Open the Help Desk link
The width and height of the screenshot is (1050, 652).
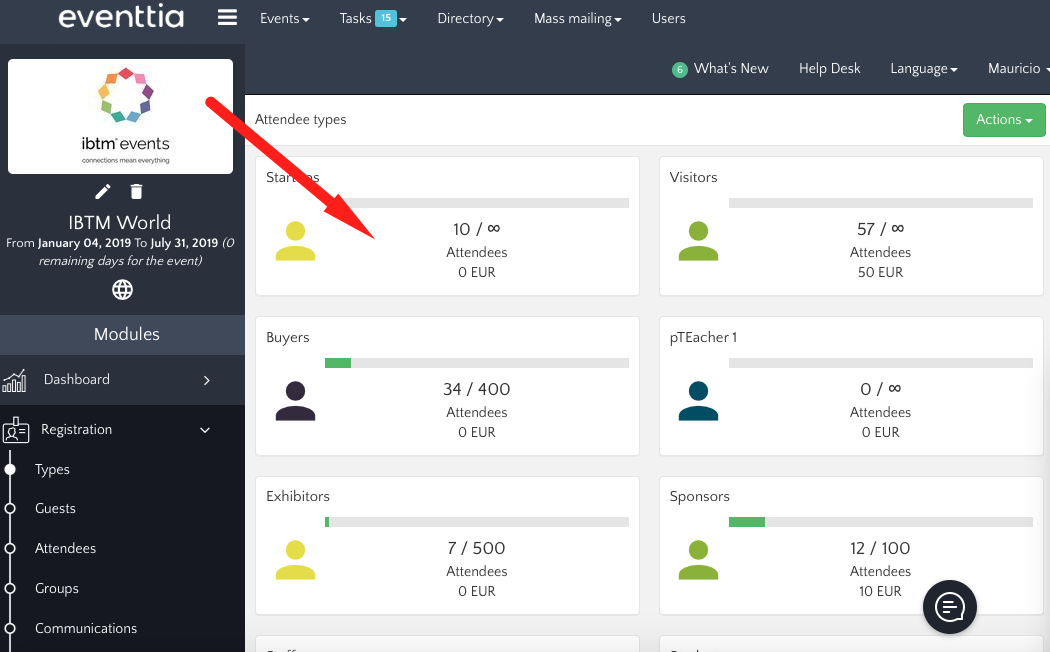[x=829, y=69]
